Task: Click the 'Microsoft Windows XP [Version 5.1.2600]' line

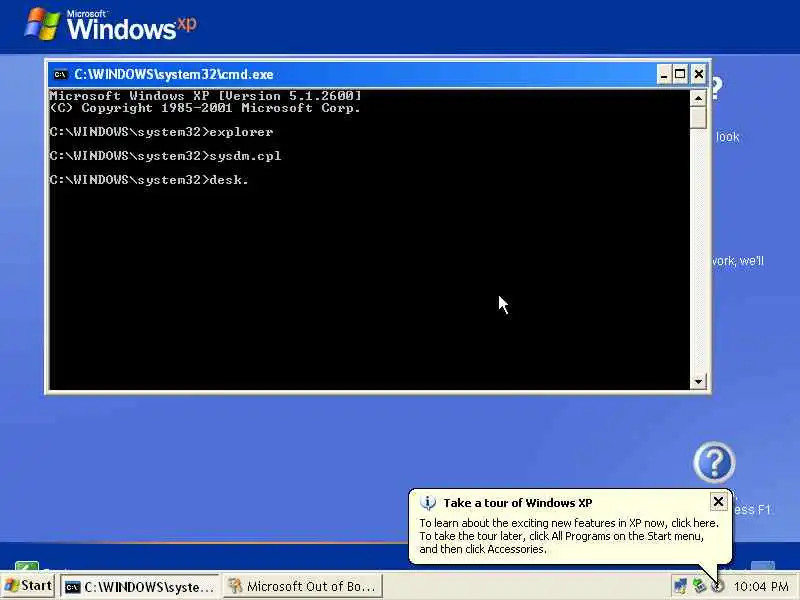Action: (205, 96)
